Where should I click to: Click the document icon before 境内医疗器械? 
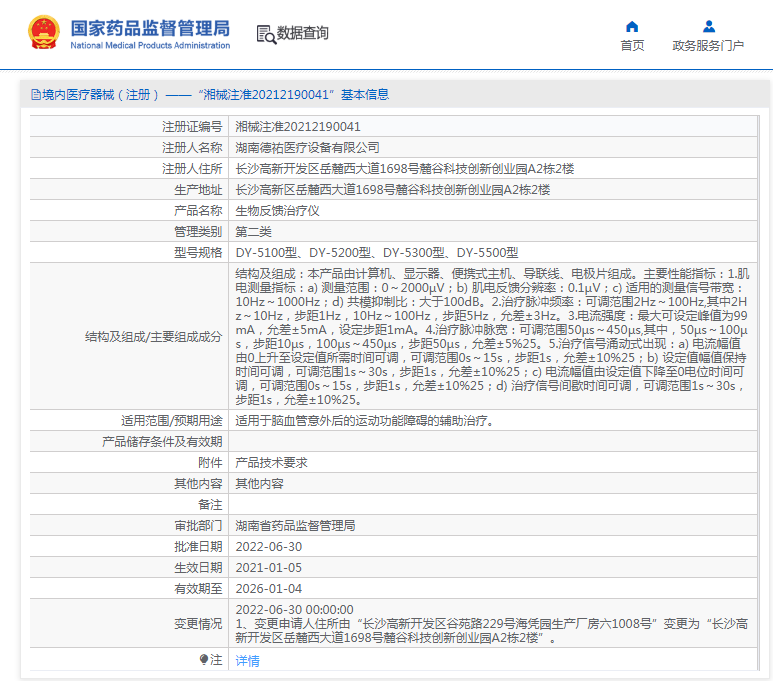pos(35,94)
